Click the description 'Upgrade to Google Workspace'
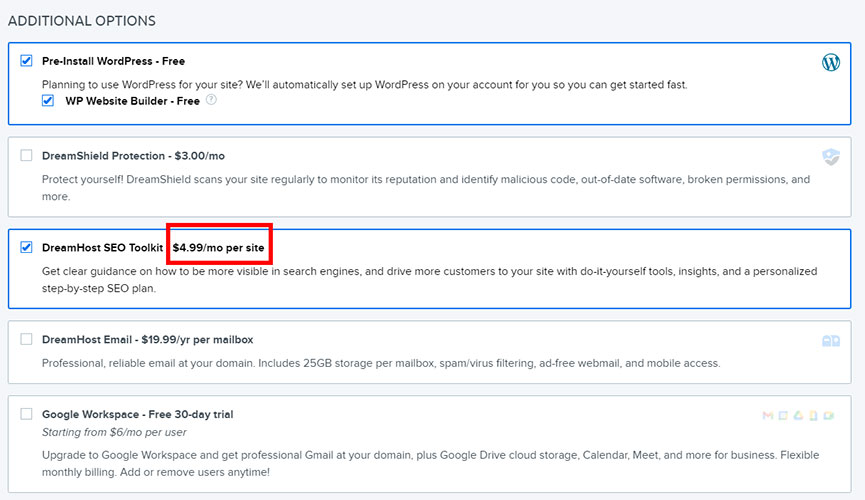 (430, 464)
